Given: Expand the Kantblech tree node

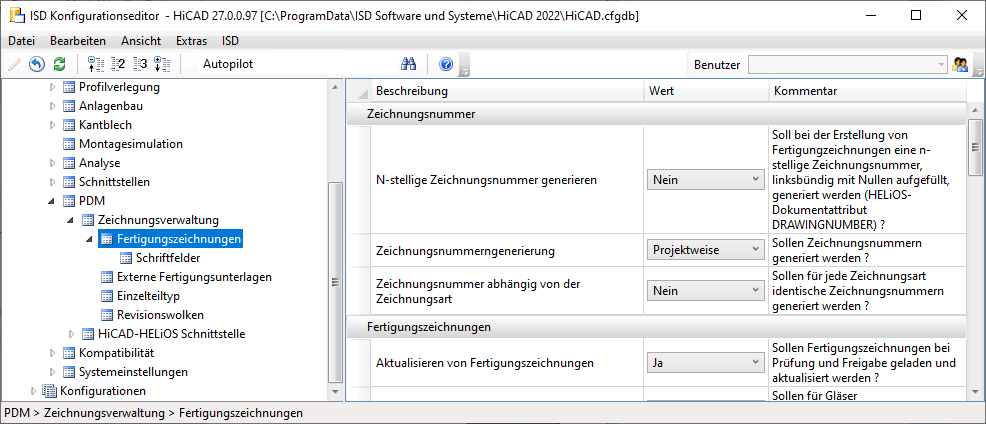Looking at the screenshot, I should [53, 125].
